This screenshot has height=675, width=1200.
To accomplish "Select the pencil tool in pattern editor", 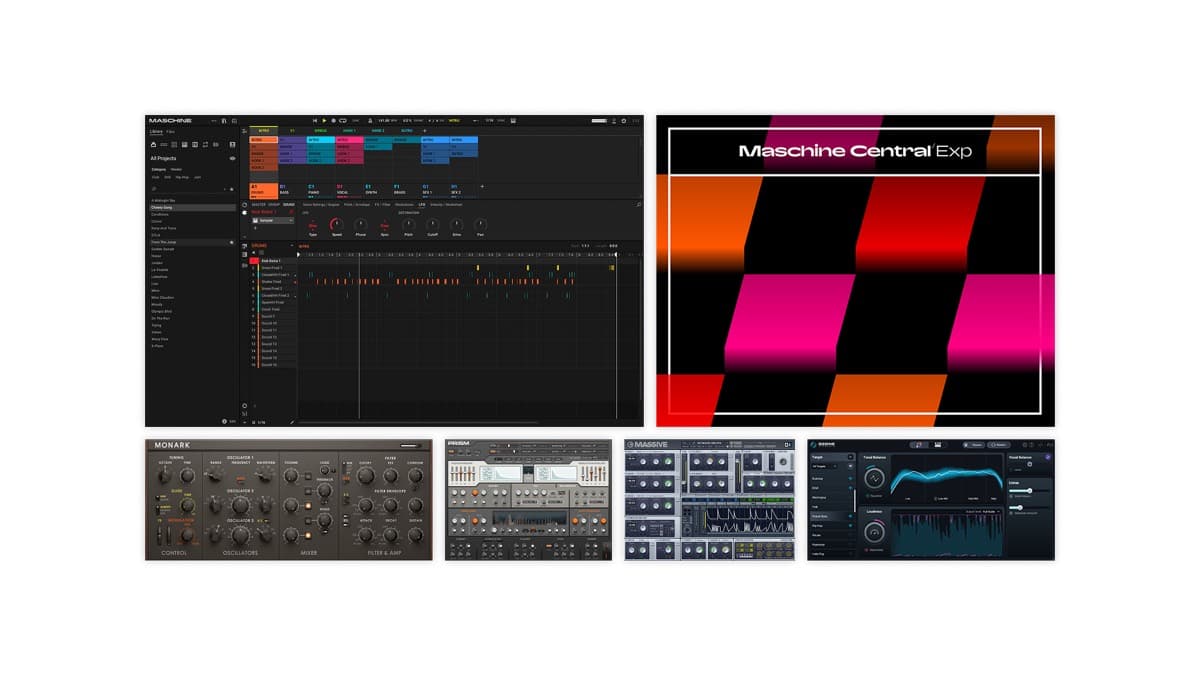I will pos(292,422).
